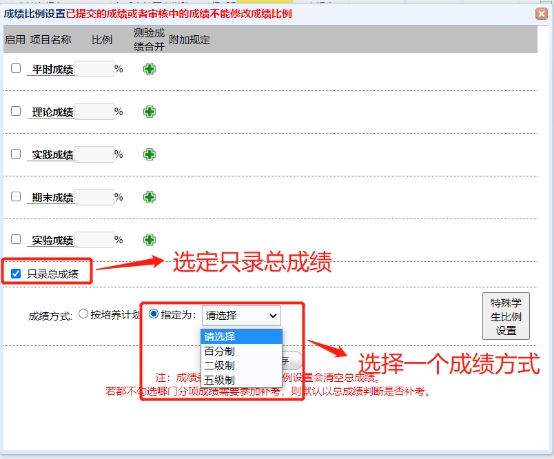The width and height of the screenshot is (554, 459).
Task: Select the 指定为 radio button
Action: [x=154, y=314]
